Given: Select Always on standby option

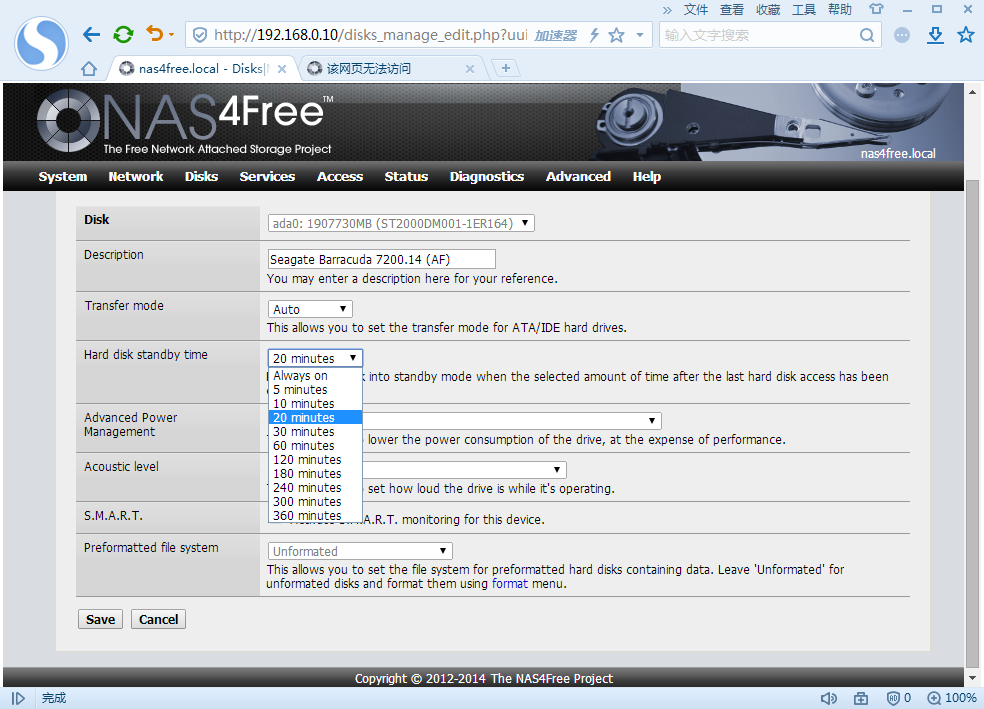Looking at the screenshot, I should click(315, 375).
